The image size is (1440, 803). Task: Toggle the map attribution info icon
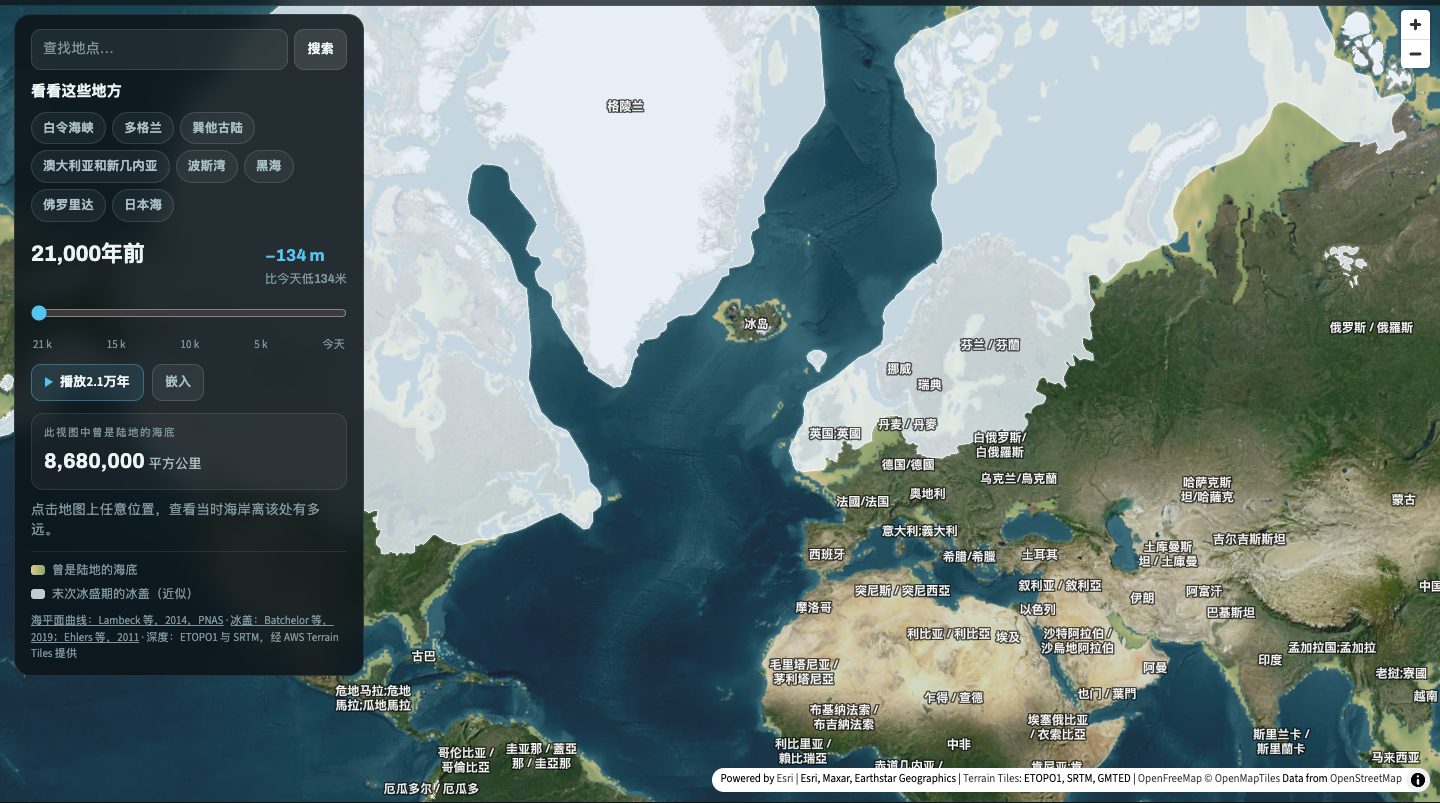(1418, 779)
